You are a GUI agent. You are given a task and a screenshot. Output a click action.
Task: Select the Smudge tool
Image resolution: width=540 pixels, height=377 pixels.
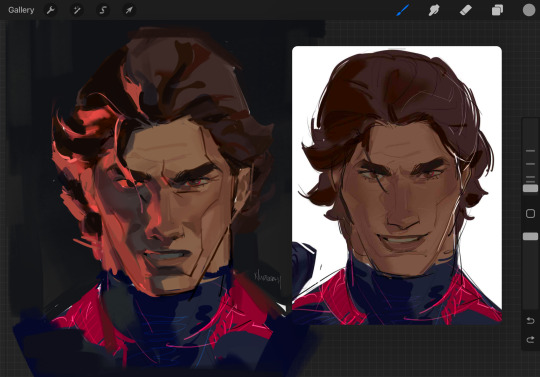434,10
